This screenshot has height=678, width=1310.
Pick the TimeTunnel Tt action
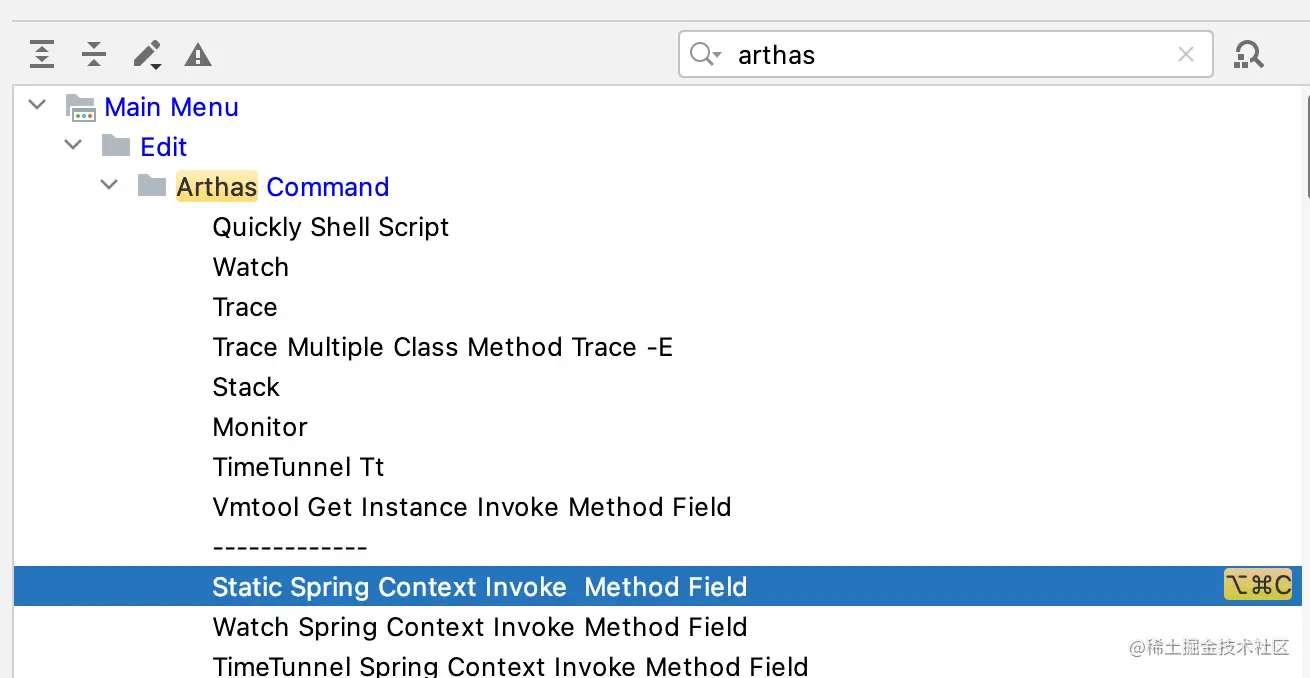[298, 467]
